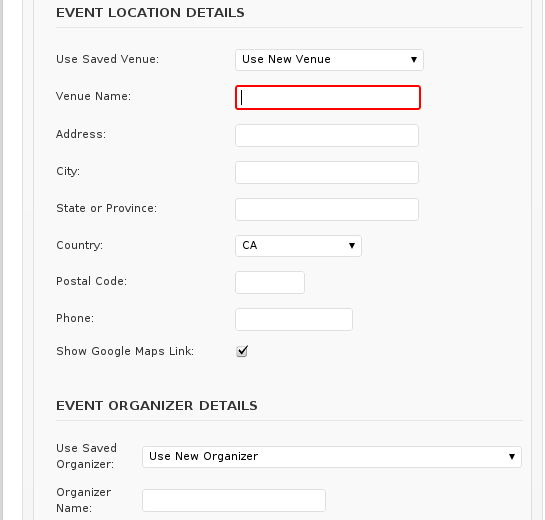This screenshot has width=545, height=520.
Task: Click the City input box
Action: pyautogui.click(x=327, y=172)
